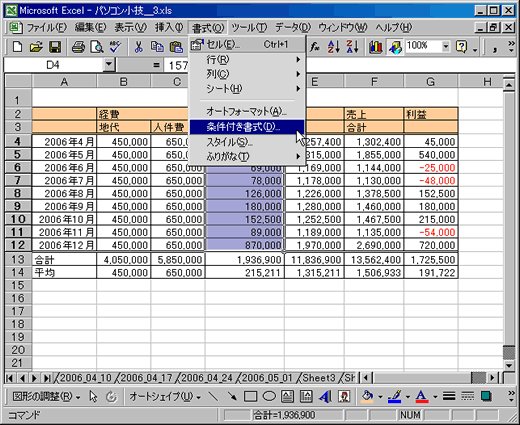This screenshot has width=520, height=425.
Task: Expand the Name Box dropdown arrow
Action: (109, 65)
